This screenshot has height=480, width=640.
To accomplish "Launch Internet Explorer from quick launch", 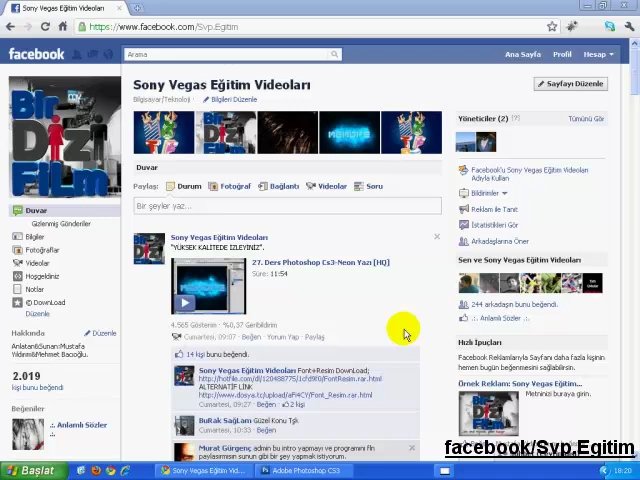I will (x=125, y=471).
